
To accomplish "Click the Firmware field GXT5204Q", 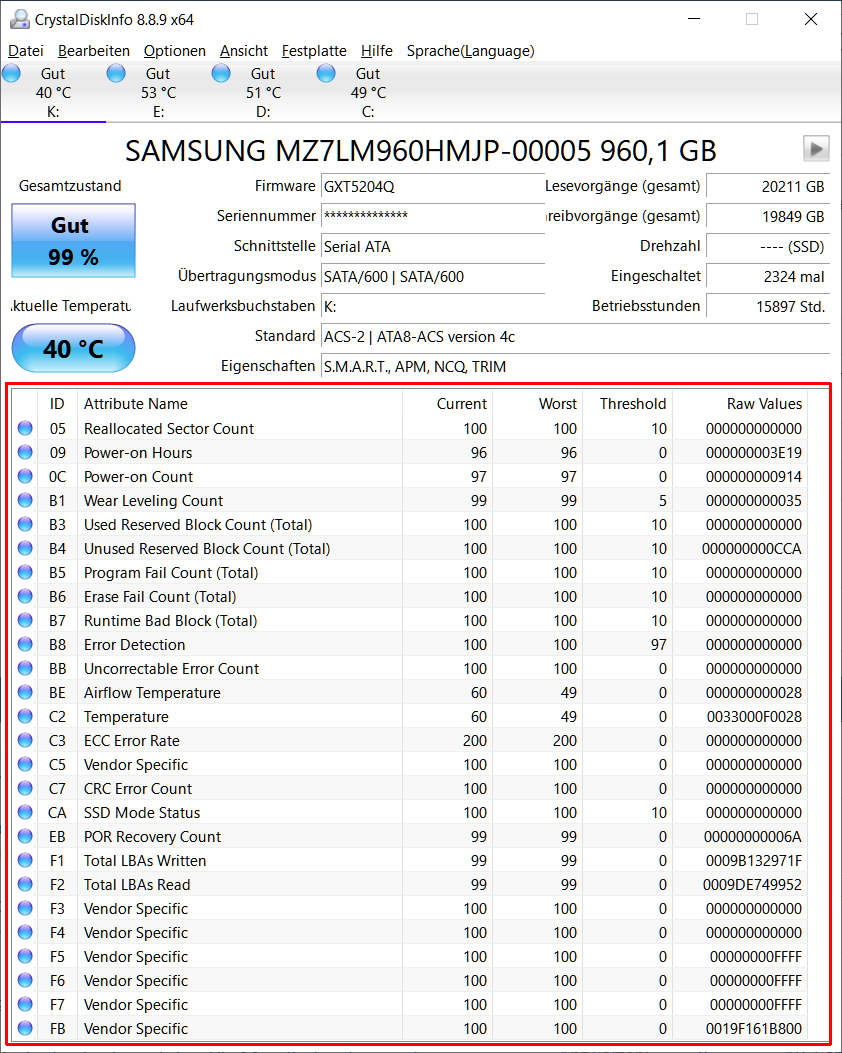I will [432, 187].
